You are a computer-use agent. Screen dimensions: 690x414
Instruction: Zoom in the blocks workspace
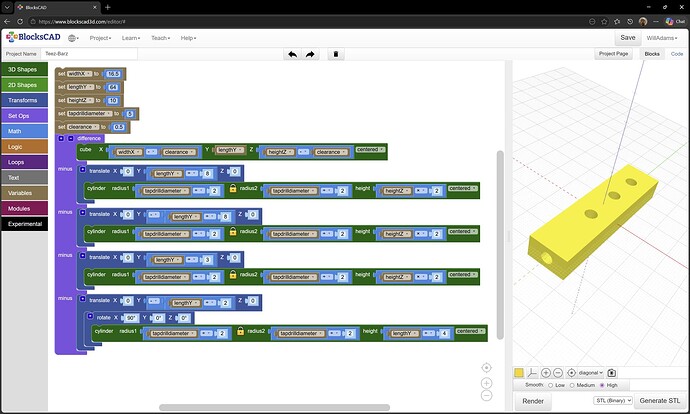(486, 383)
